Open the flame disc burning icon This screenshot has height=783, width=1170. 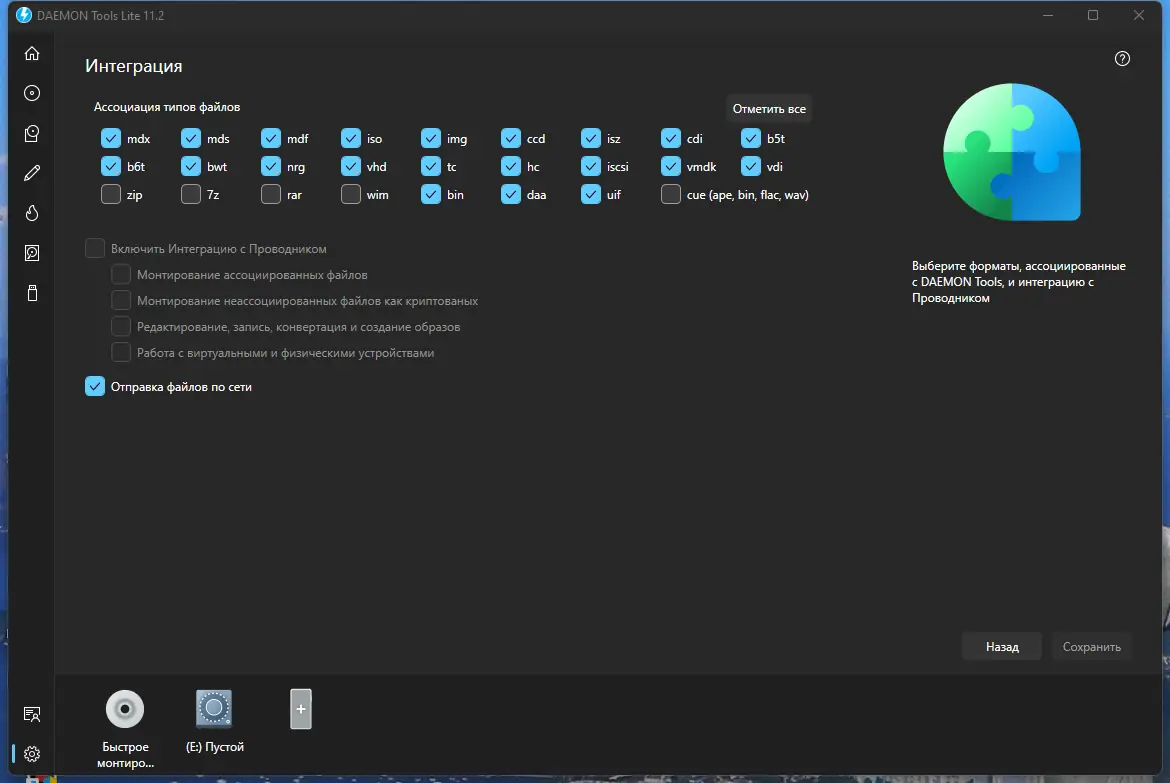click(x=31, y=213)
